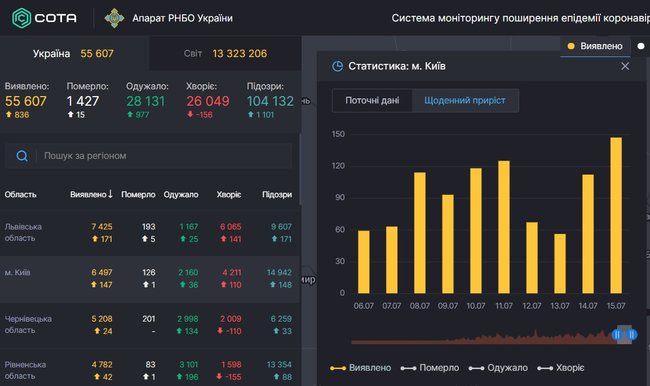Click the 13.07 bar in the chart
This screenshot has width=650, height=386.
click(x=560, y=263)
